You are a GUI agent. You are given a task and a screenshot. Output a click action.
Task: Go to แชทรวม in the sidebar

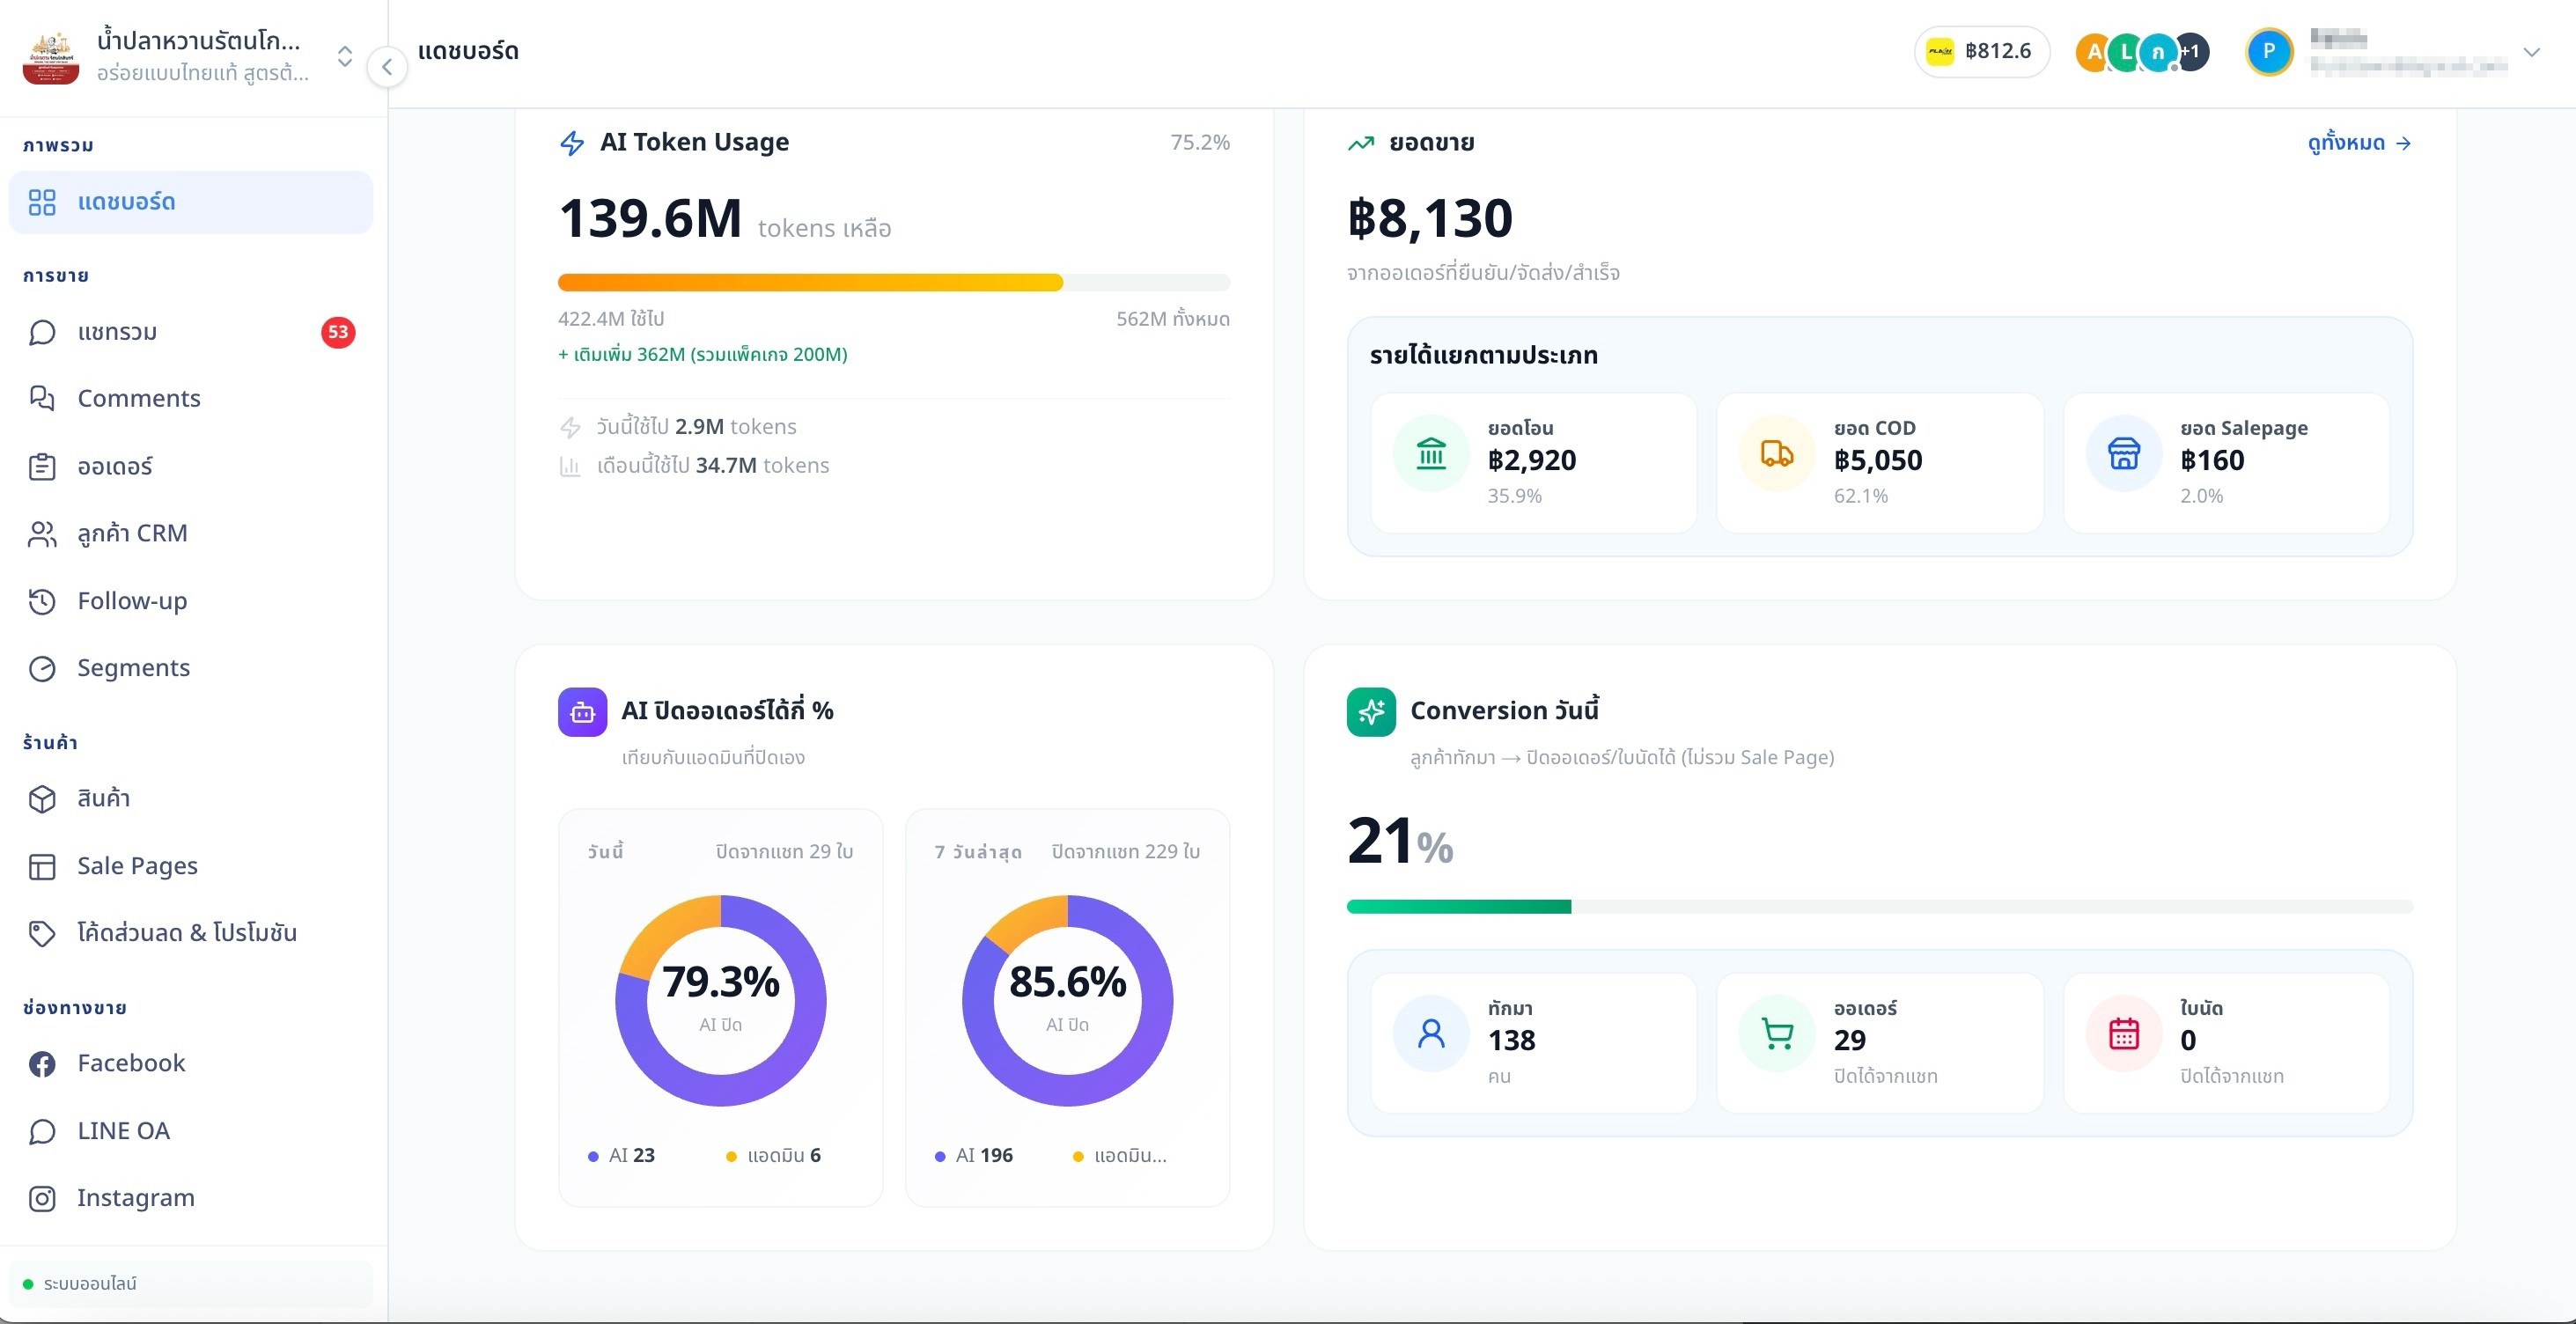coord(191,332)
